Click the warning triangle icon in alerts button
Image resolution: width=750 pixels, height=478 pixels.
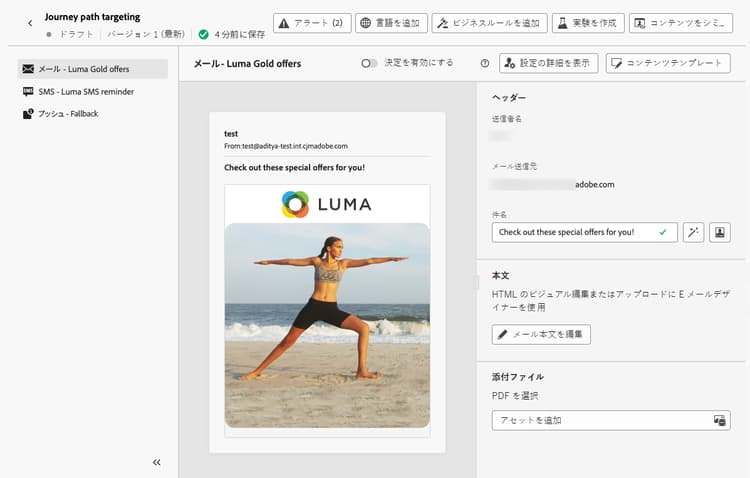284,23
